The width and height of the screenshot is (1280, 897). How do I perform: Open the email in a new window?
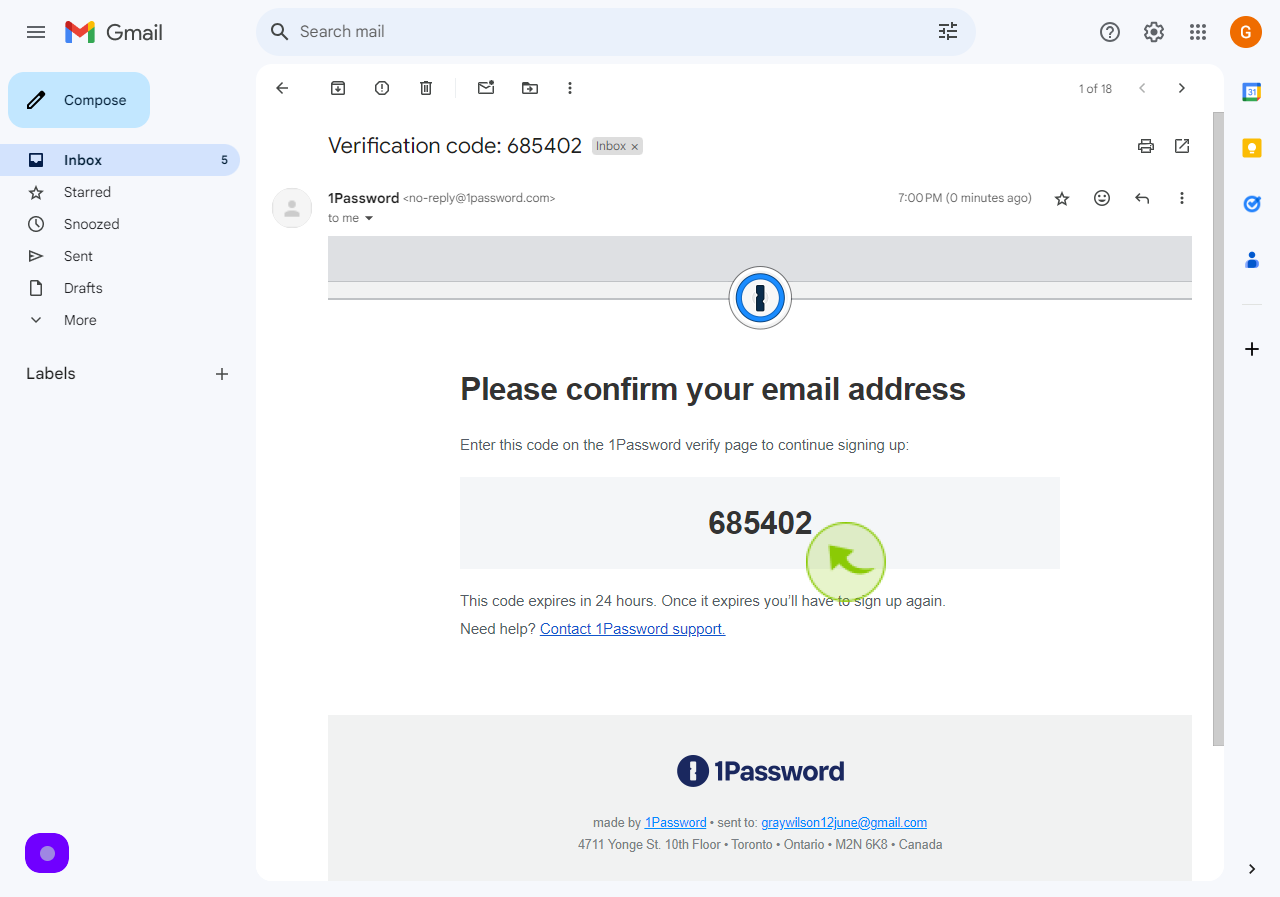point(1182,146)
